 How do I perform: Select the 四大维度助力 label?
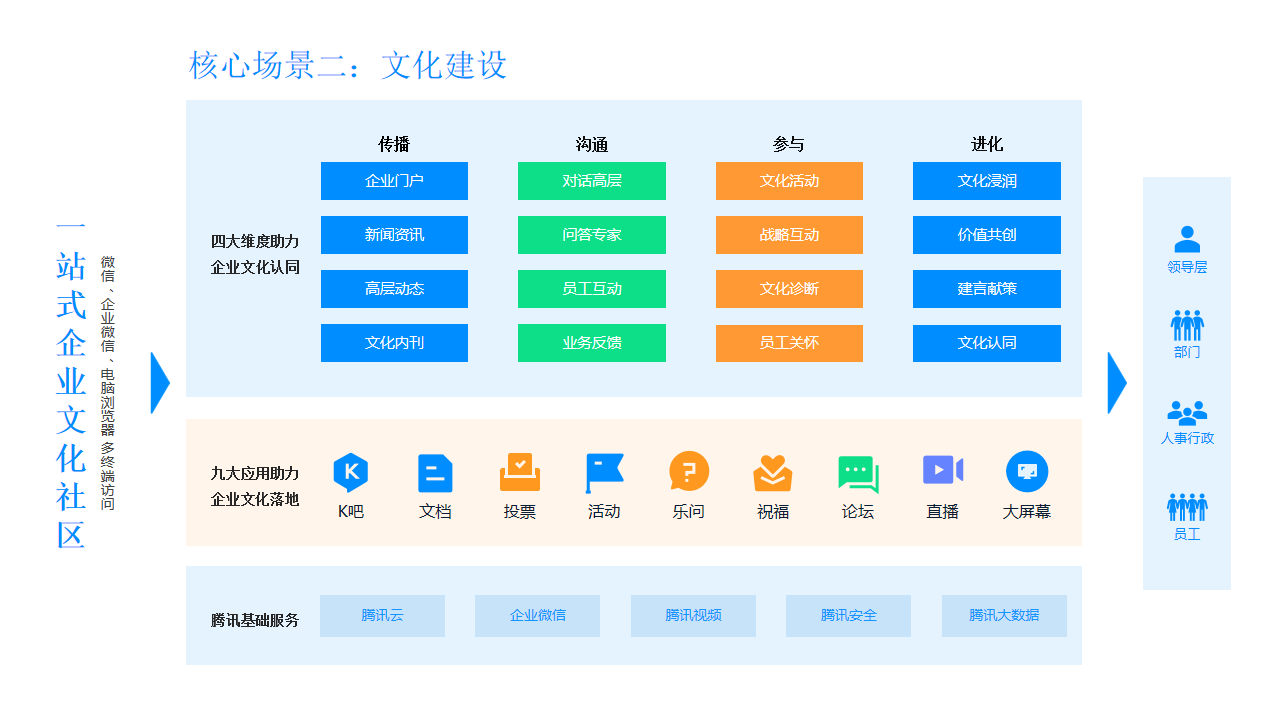(255, 242)
